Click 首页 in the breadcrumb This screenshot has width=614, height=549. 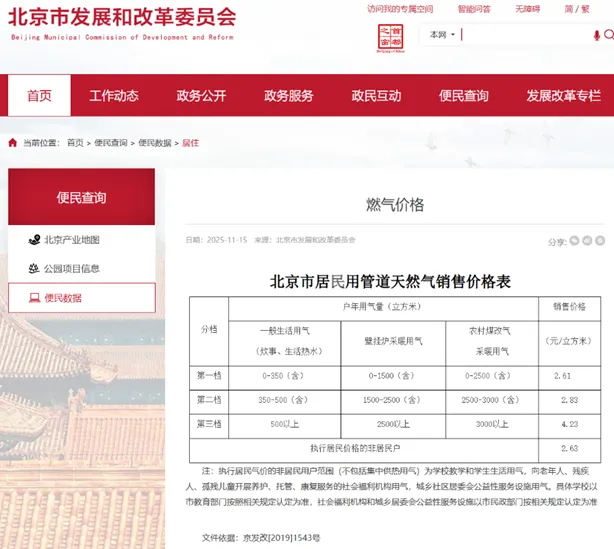coord(75,143)
